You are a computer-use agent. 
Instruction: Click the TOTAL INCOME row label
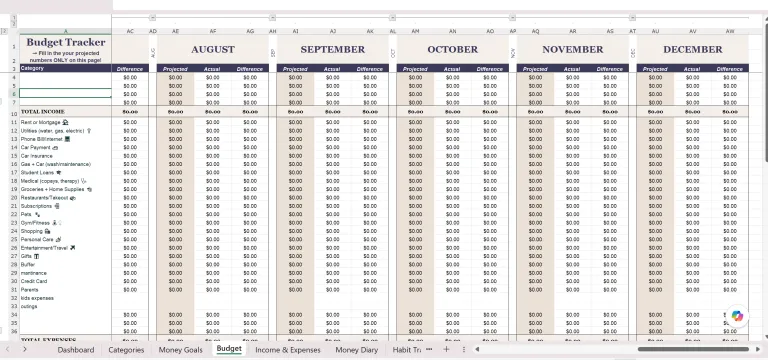click(x=65, y=112)
